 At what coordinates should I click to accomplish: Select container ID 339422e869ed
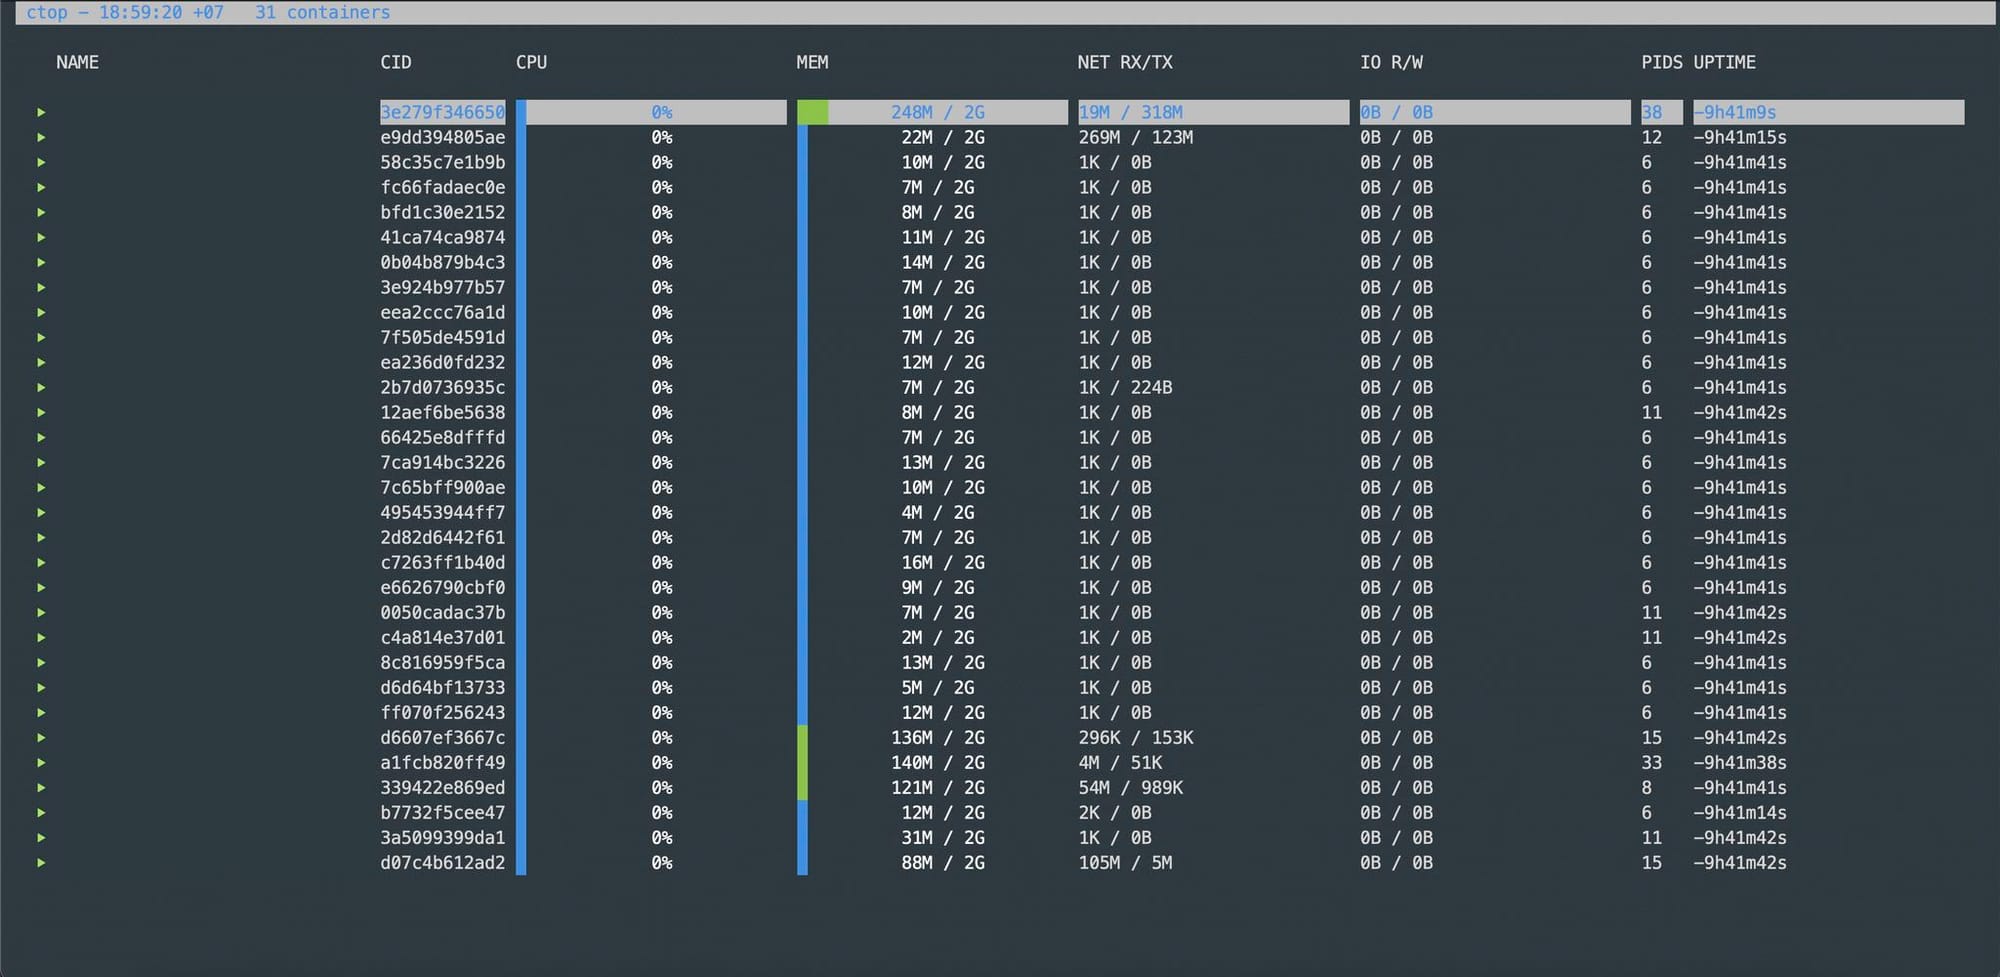coord(443,787)
